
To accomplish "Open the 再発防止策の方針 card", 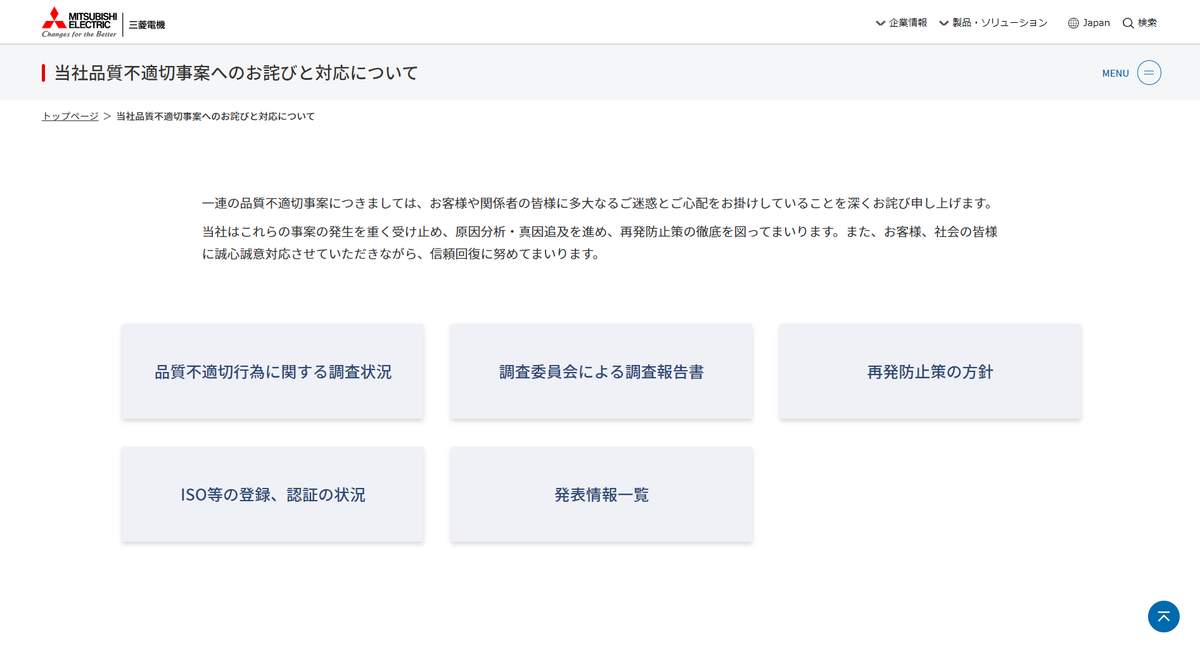I will point(928,370).
